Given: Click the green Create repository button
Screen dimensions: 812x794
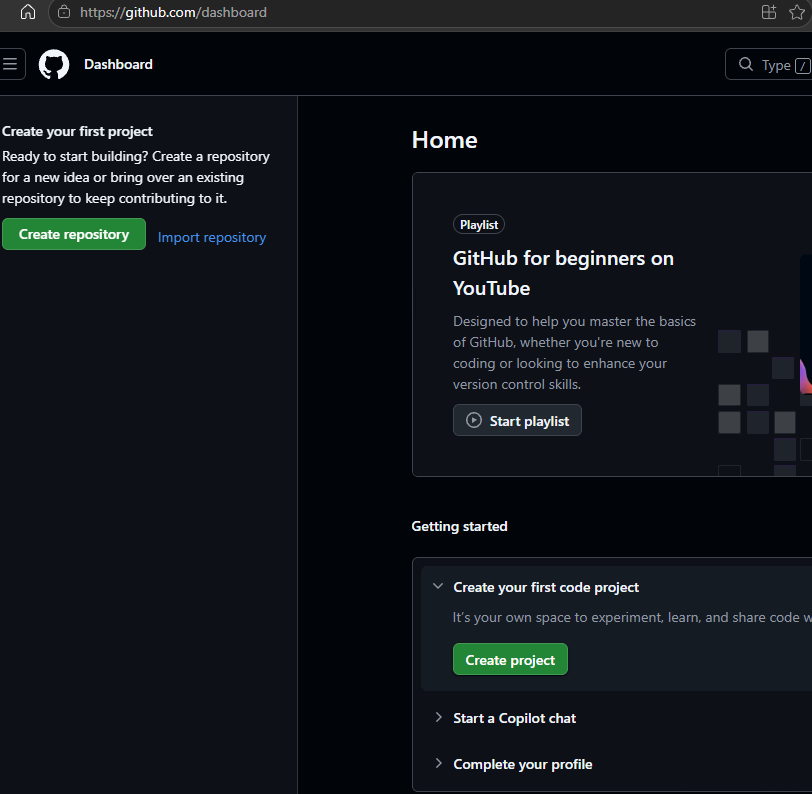Looking at the screenshot, I should click(x=74, y=234).
